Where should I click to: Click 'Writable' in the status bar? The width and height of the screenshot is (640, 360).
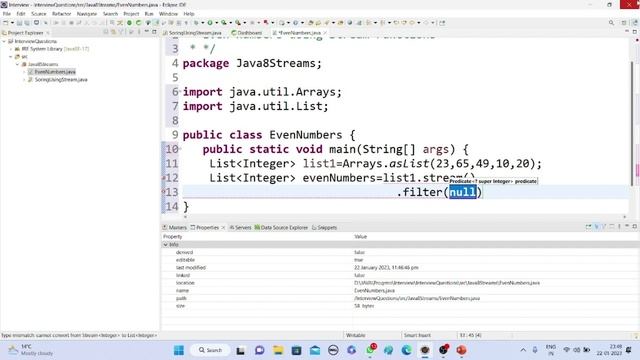[x=356, y=336]
